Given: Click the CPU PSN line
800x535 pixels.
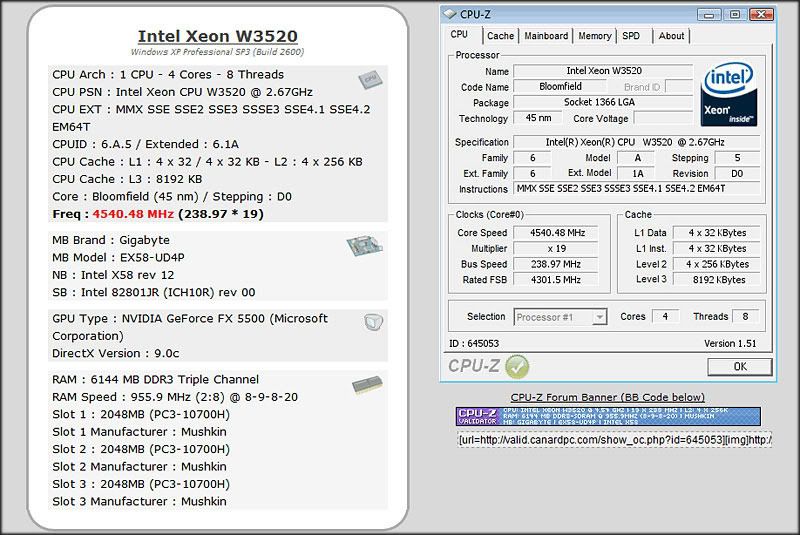Looking at the screenshot, I should [182, 92].
